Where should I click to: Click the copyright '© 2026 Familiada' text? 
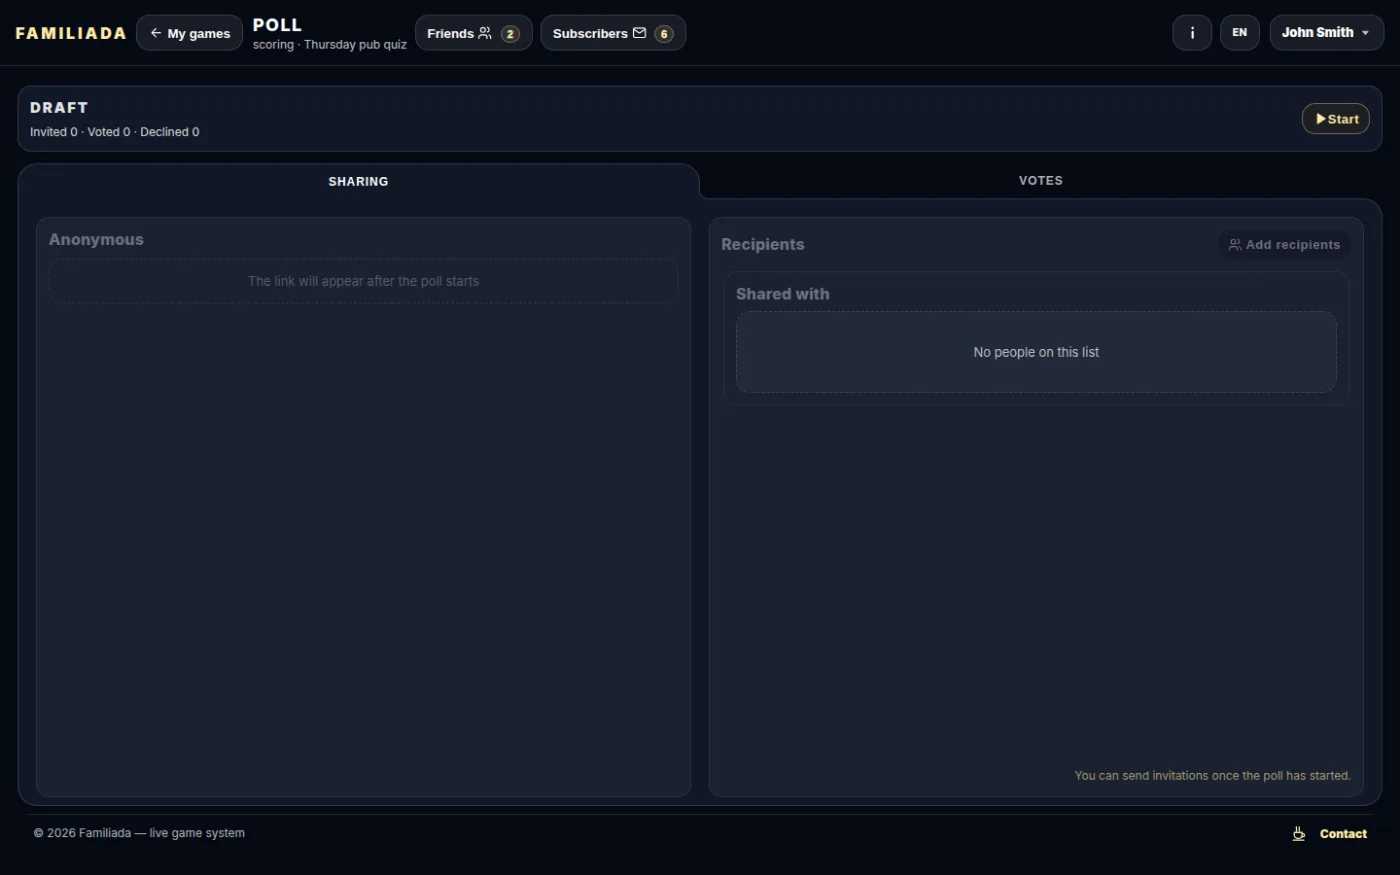(139, 833)
